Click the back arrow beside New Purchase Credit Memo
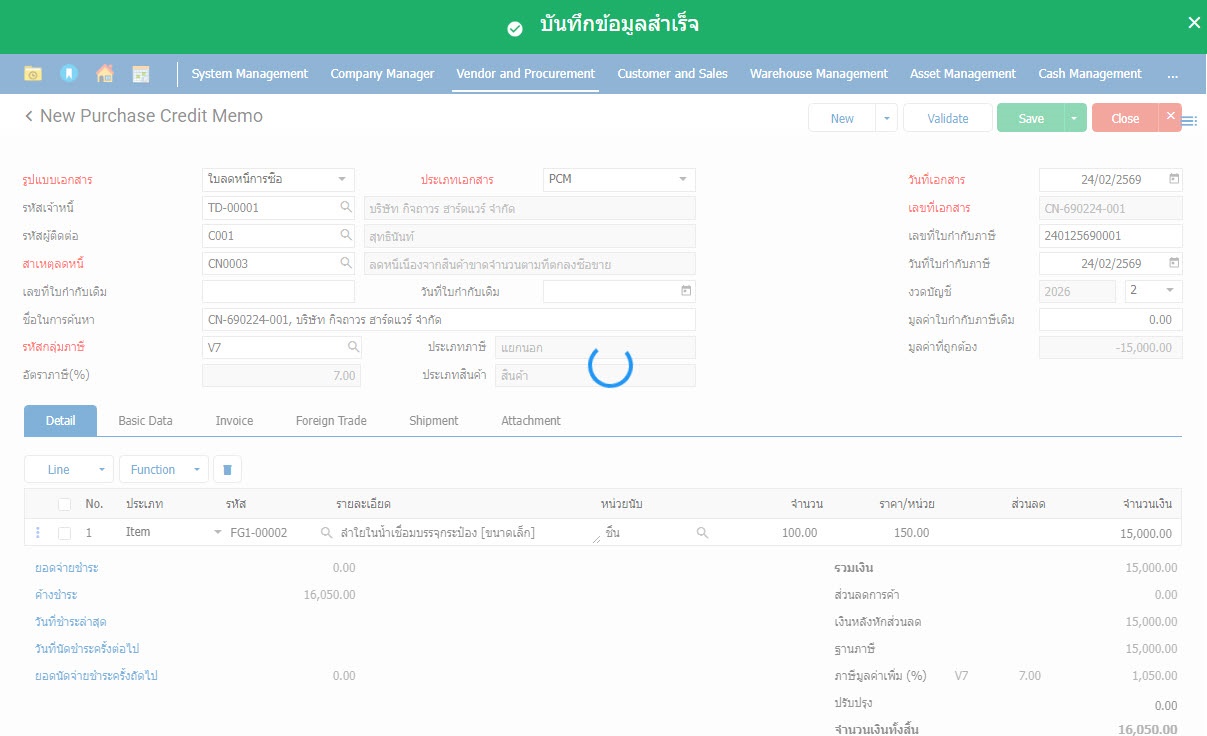The width and height of the screenshot is (1207, 736). coord(29,117)
